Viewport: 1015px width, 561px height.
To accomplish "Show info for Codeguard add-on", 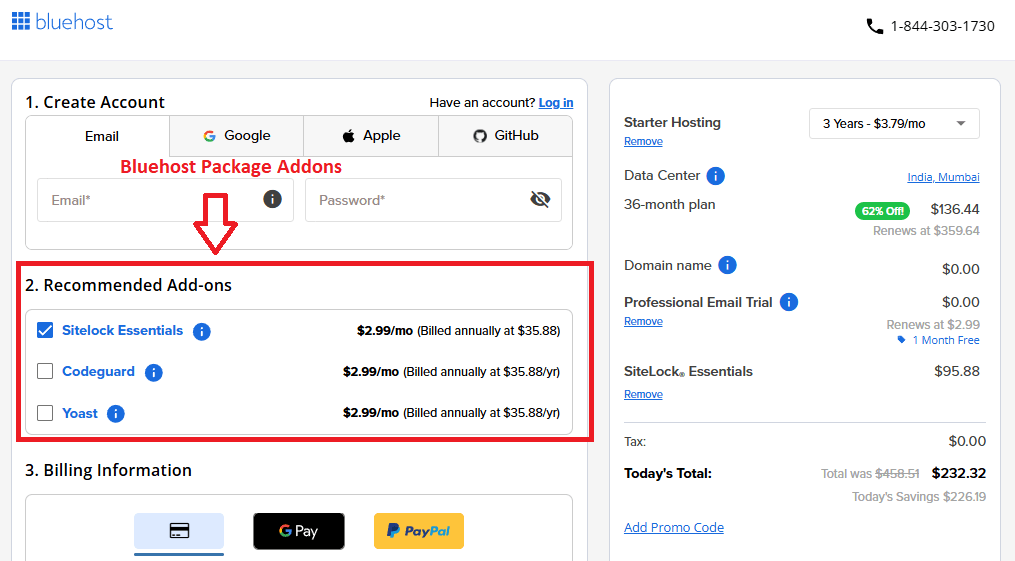I will pos(153,372).
